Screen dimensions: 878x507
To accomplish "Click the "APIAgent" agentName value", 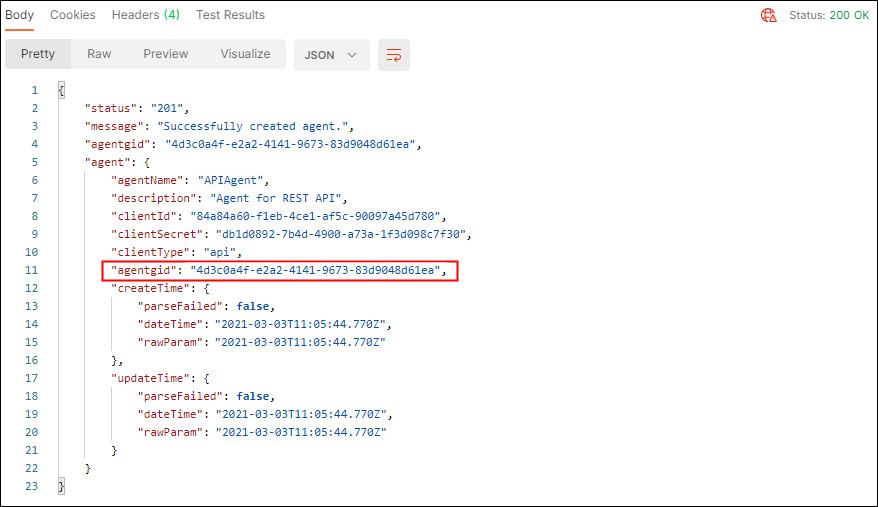I will click(x=230, y=180).
